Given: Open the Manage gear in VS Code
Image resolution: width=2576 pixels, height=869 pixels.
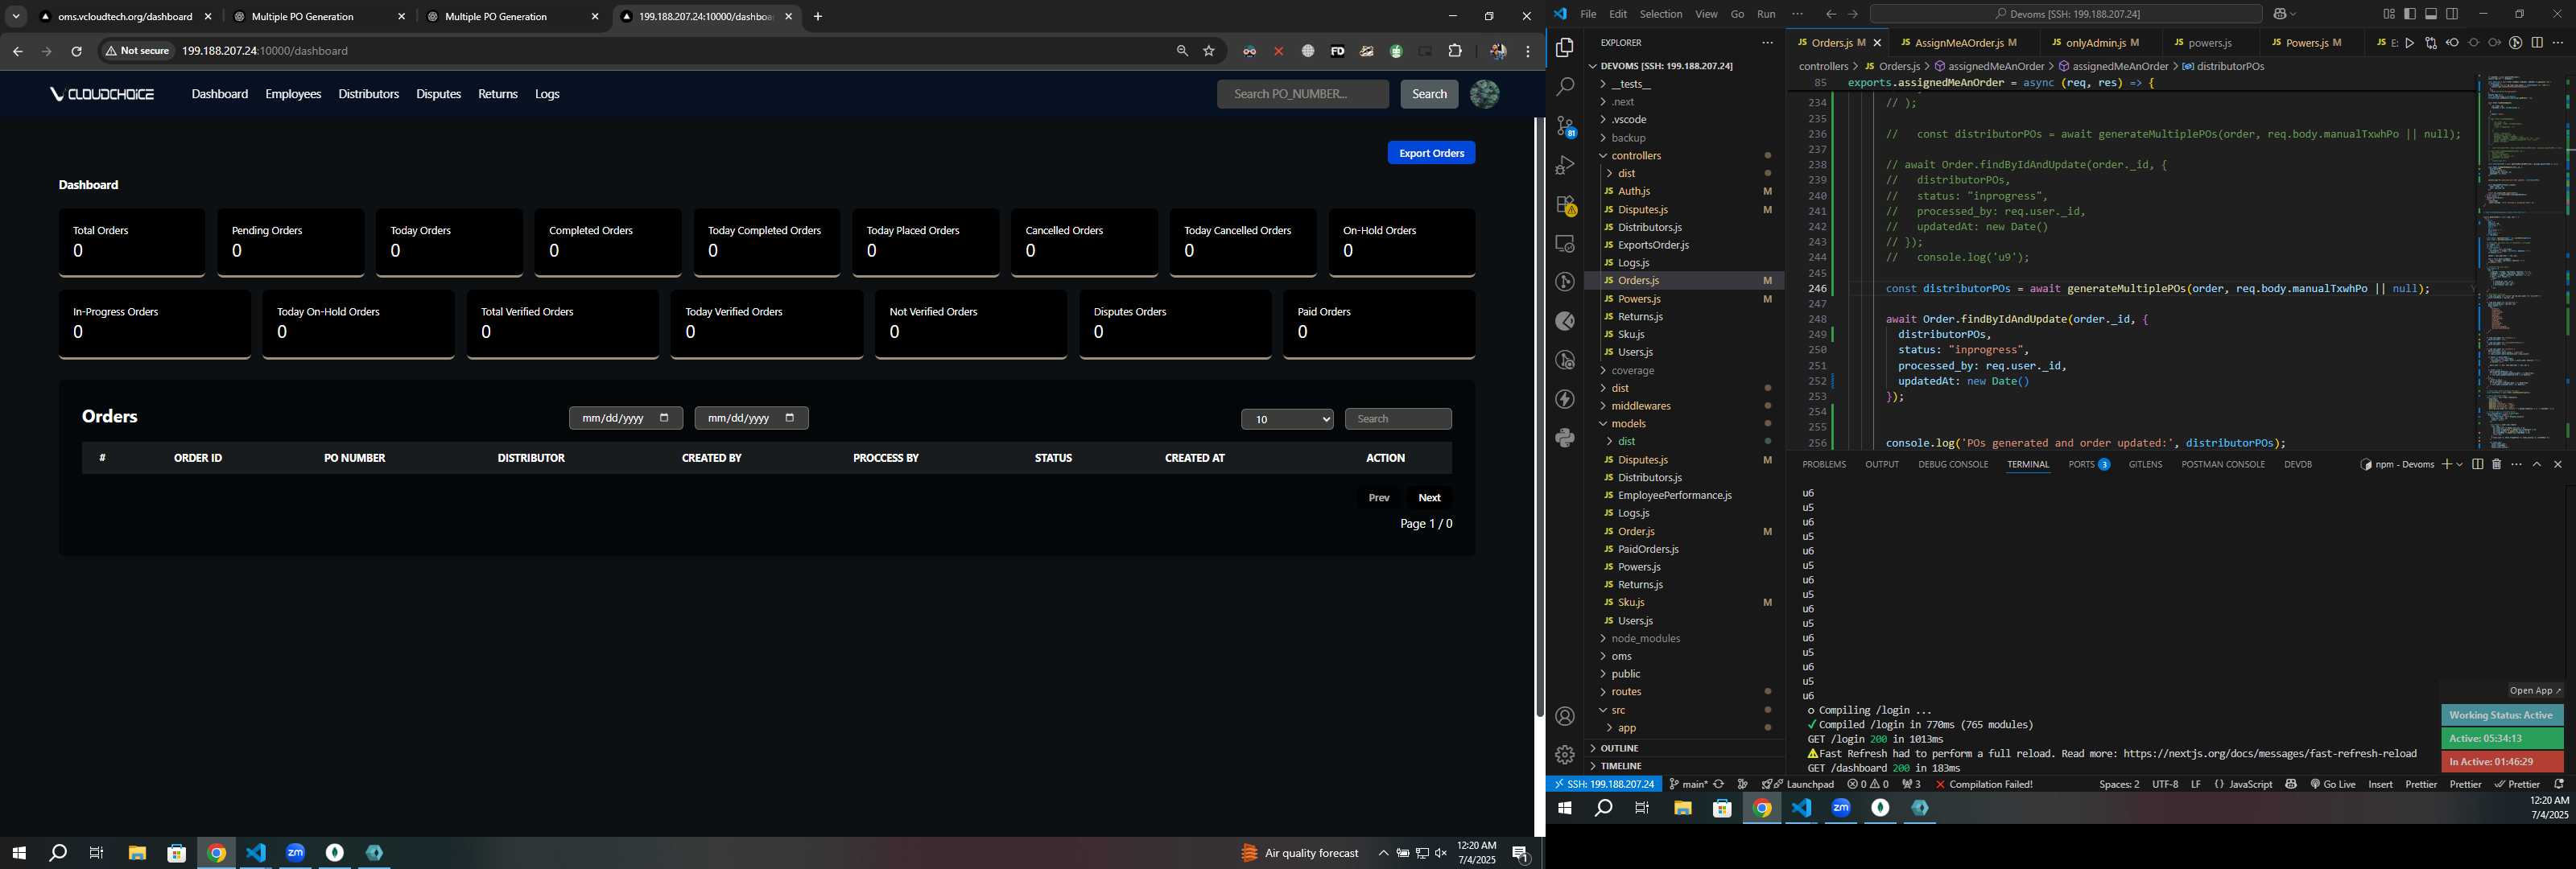Looking at the screenshot, I should pyautogui.click(x=1565, y=755).
